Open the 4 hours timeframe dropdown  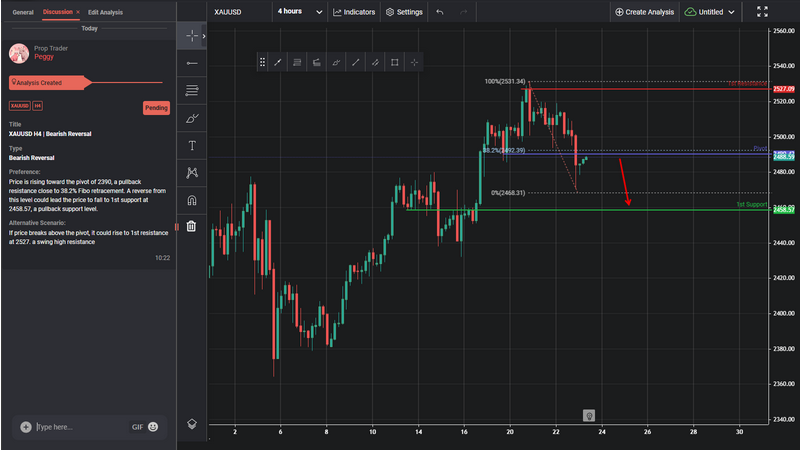(299, 12)
